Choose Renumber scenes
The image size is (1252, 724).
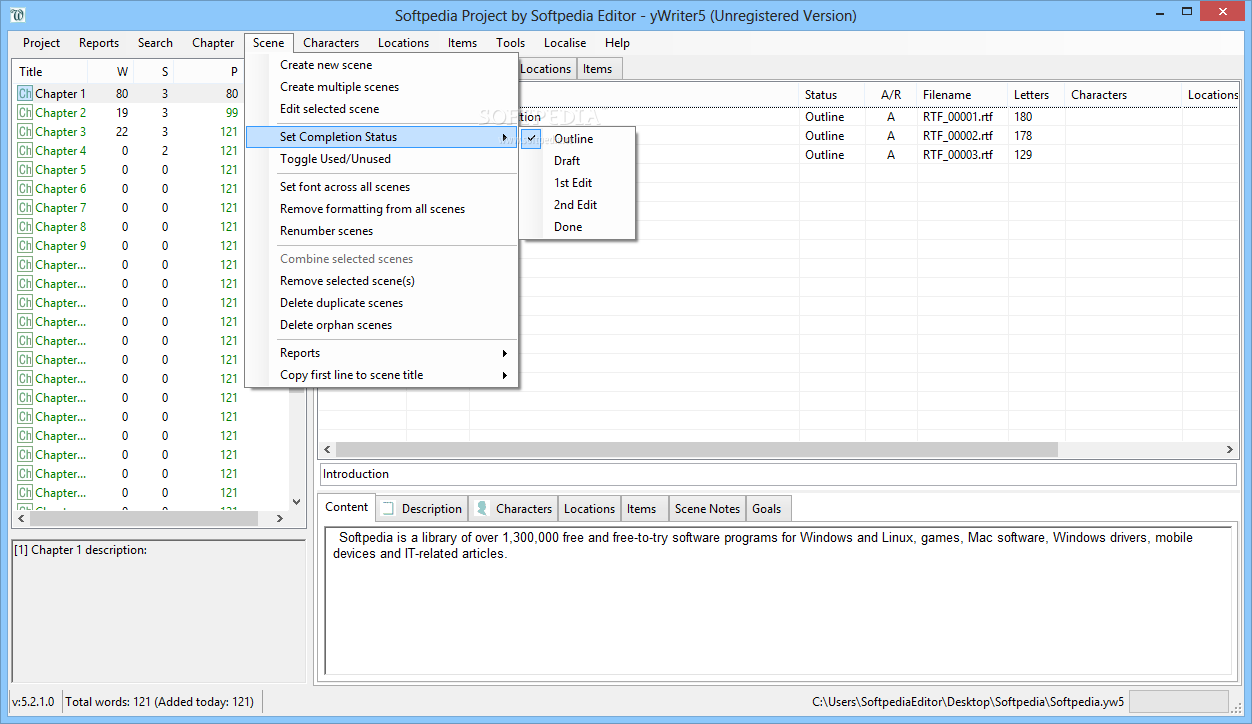(382, 231)
